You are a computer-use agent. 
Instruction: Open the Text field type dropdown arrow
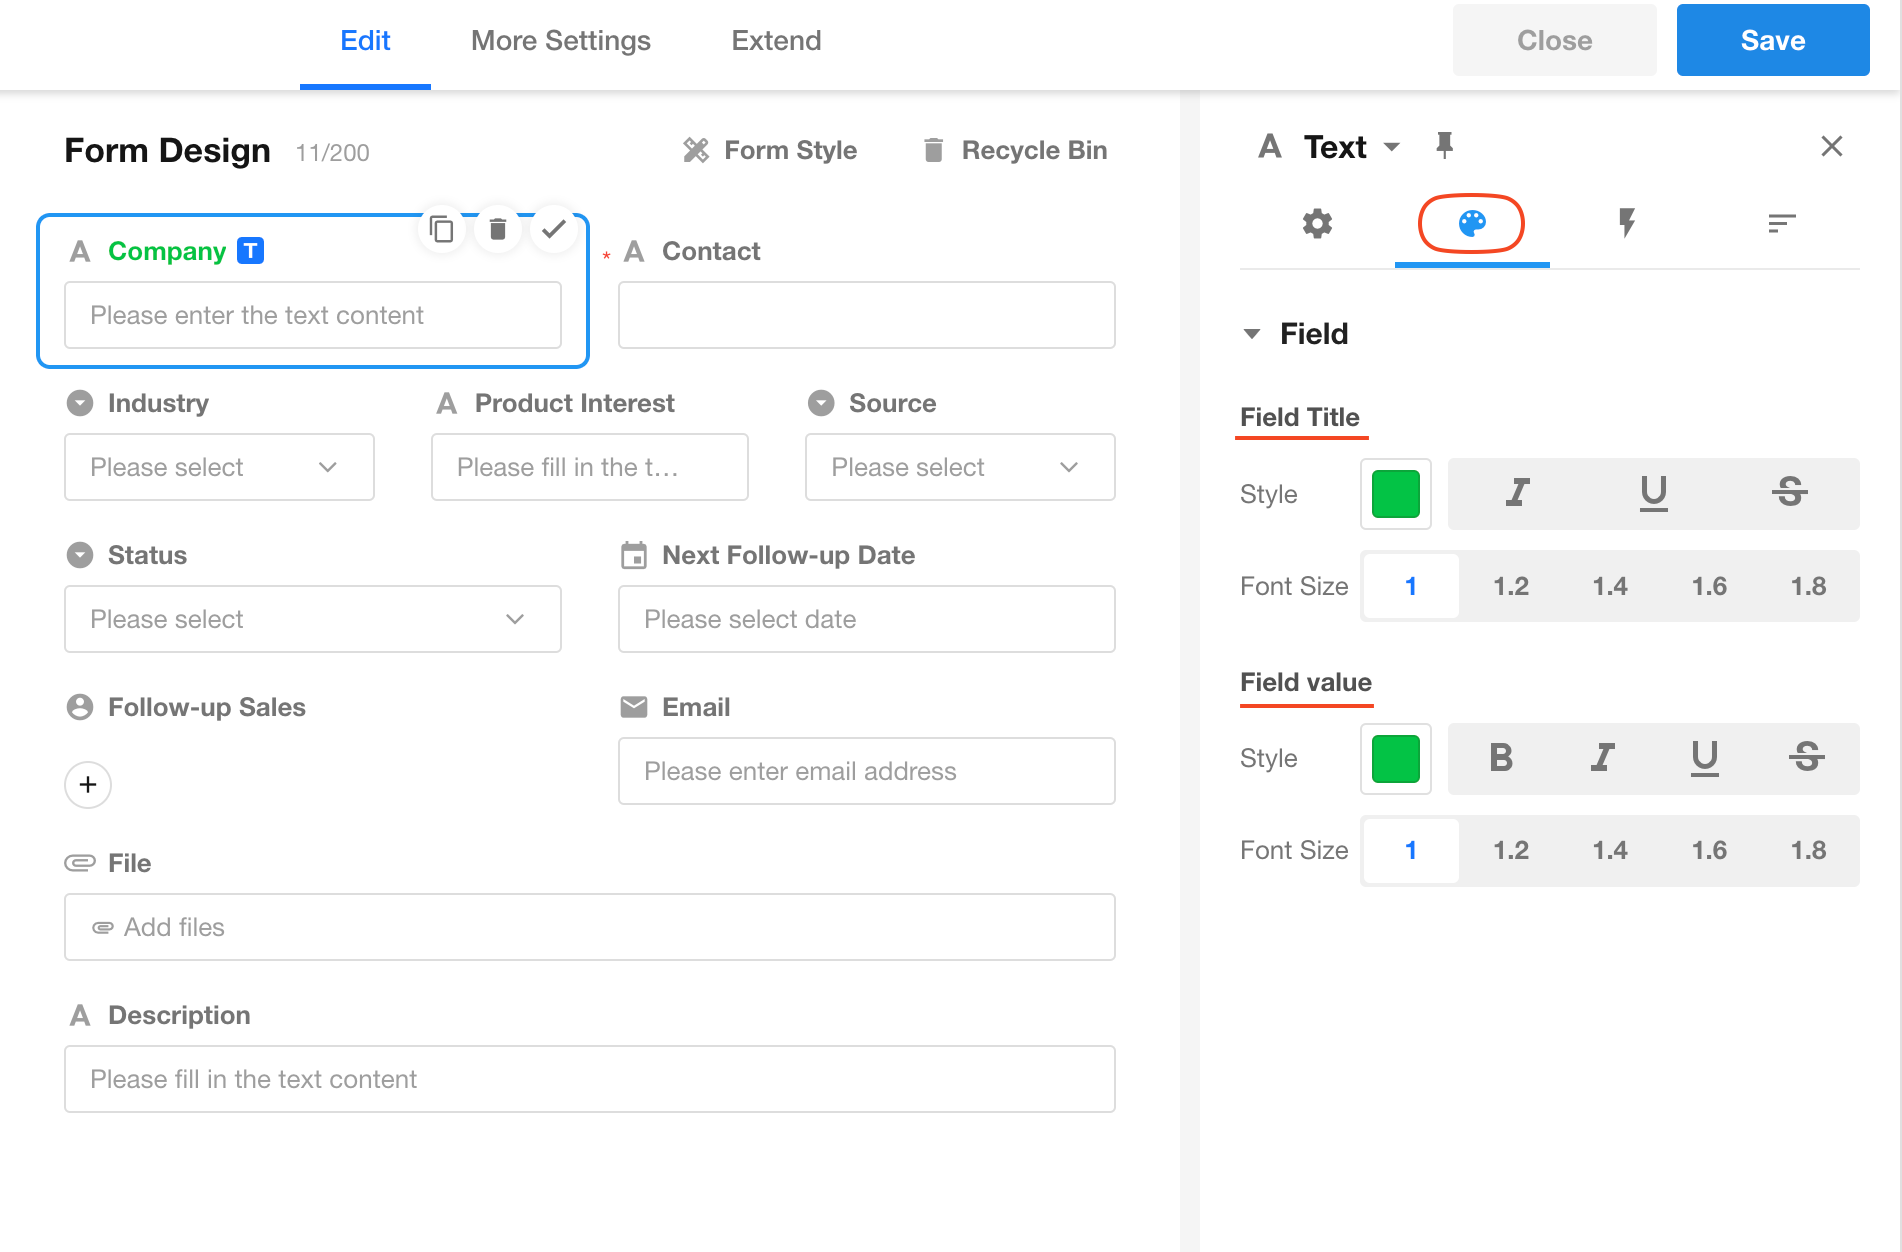(1391, 147)
